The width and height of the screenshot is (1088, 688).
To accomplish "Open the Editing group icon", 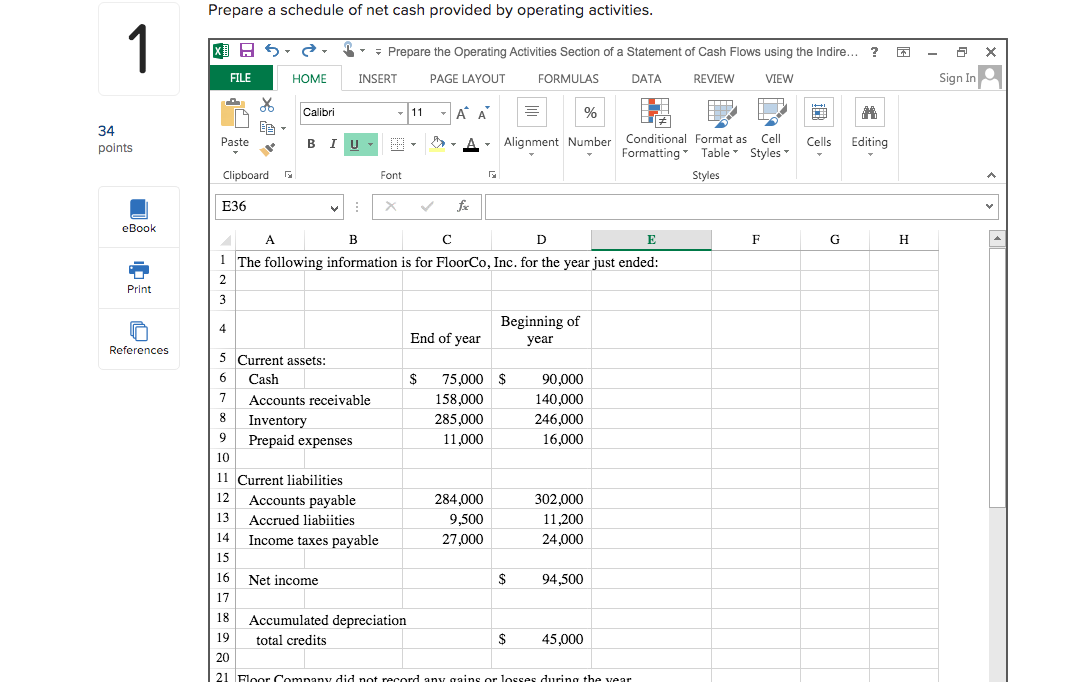I will tap(869, 125).
